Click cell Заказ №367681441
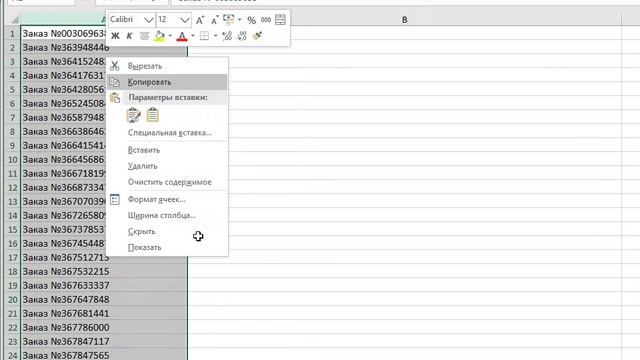Viewport: 640px width, 360px height. [104, 313]
